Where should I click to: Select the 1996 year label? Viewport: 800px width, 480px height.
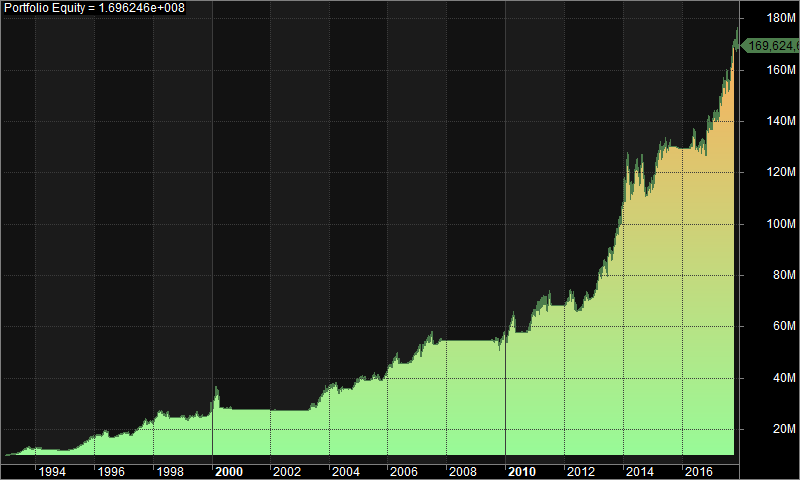click(x=111, y=470)
